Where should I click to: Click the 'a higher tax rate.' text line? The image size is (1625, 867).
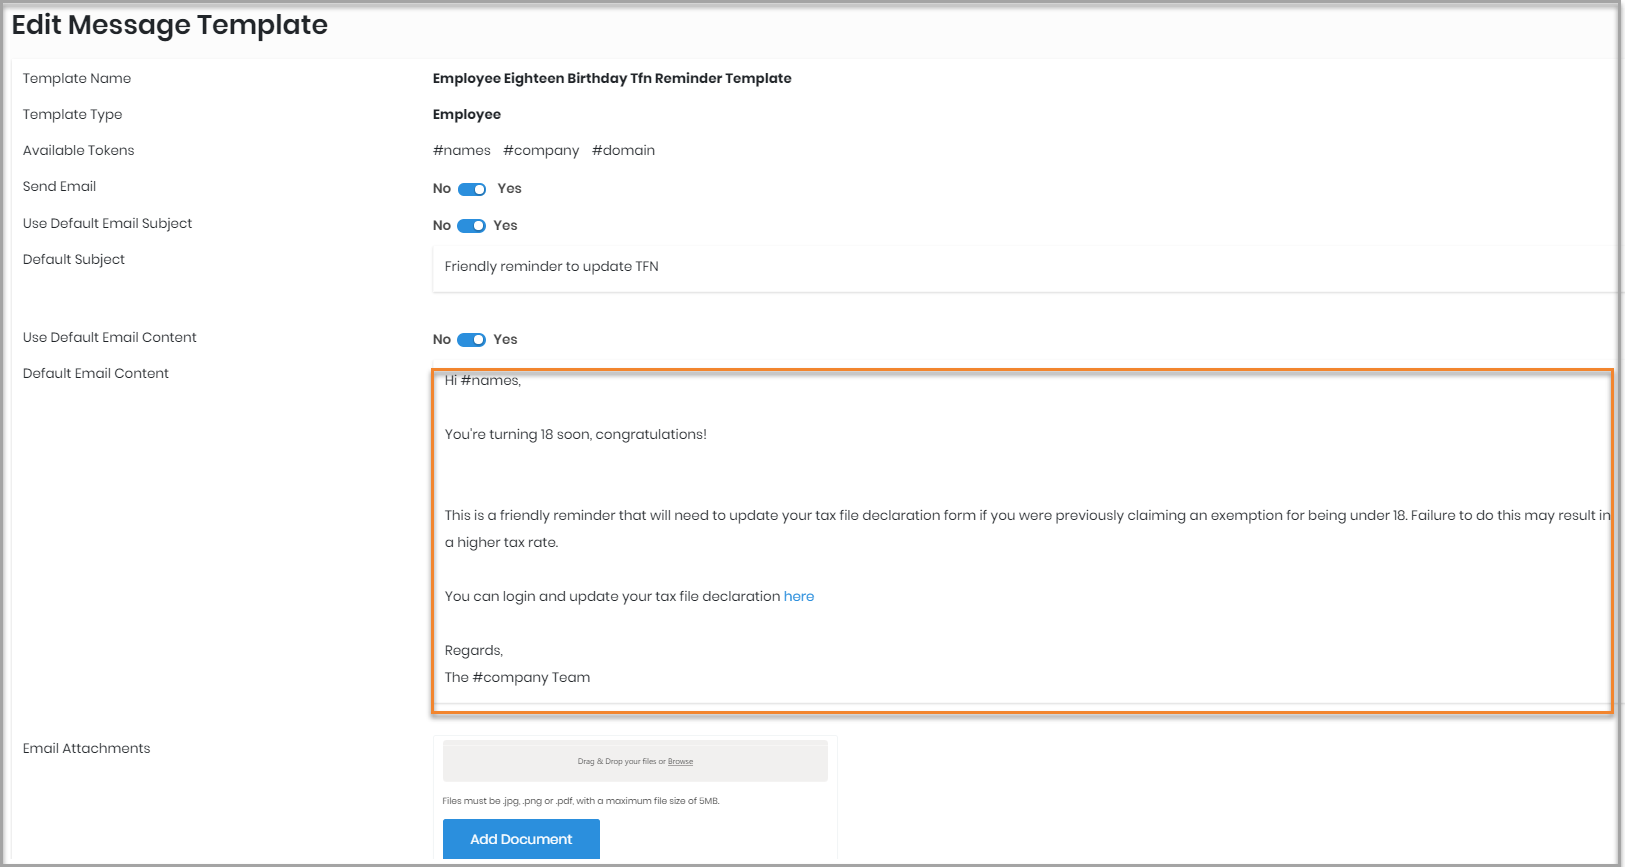[x=501, y=543]
